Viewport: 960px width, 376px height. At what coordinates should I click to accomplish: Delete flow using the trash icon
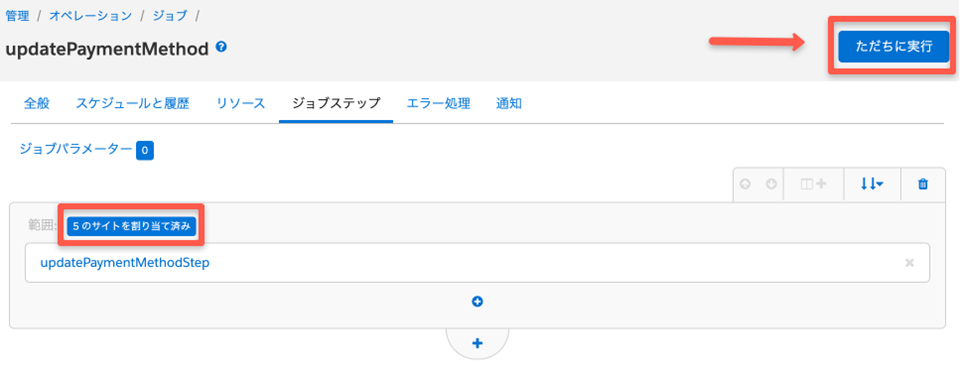(x=923, y=184)
